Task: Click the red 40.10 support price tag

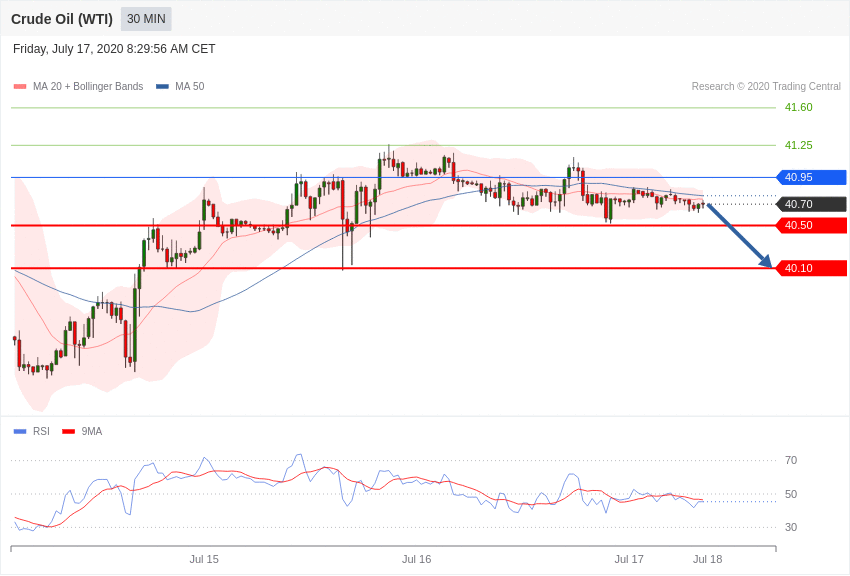Action: point(812,268)
